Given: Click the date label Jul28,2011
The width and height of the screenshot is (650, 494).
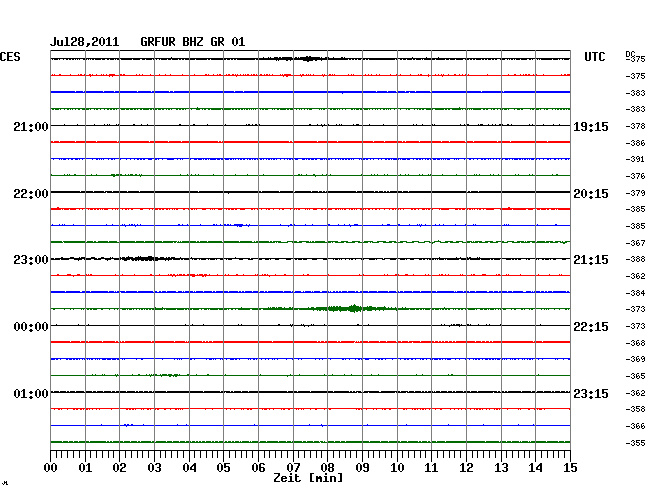Looking at the screenshot, I should (85, 42).
